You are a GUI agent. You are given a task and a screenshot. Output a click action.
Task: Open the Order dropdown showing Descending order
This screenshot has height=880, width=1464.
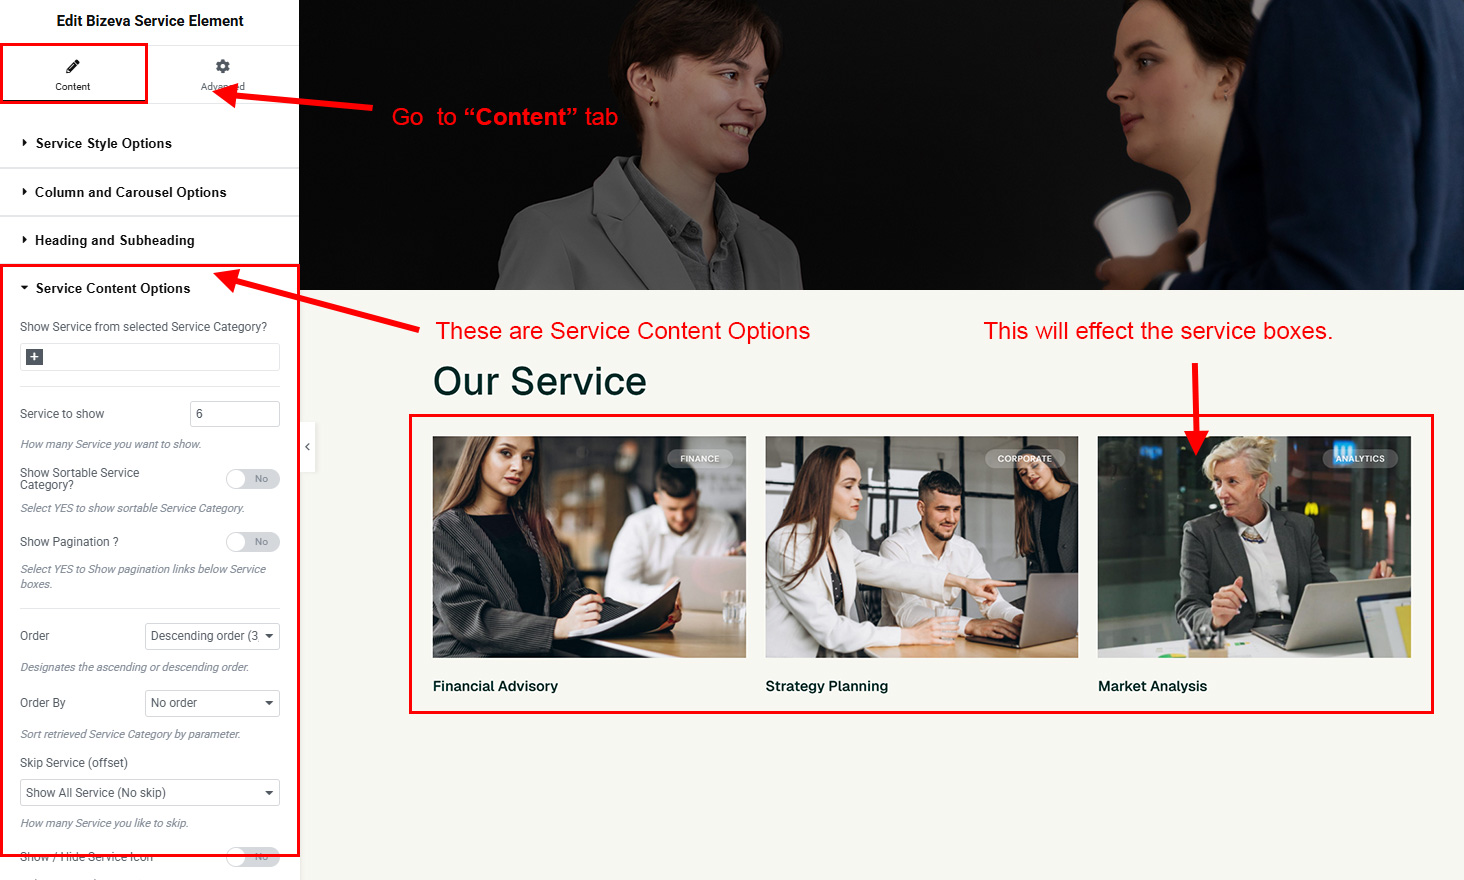pyautogui.click(x=212, y=636)
